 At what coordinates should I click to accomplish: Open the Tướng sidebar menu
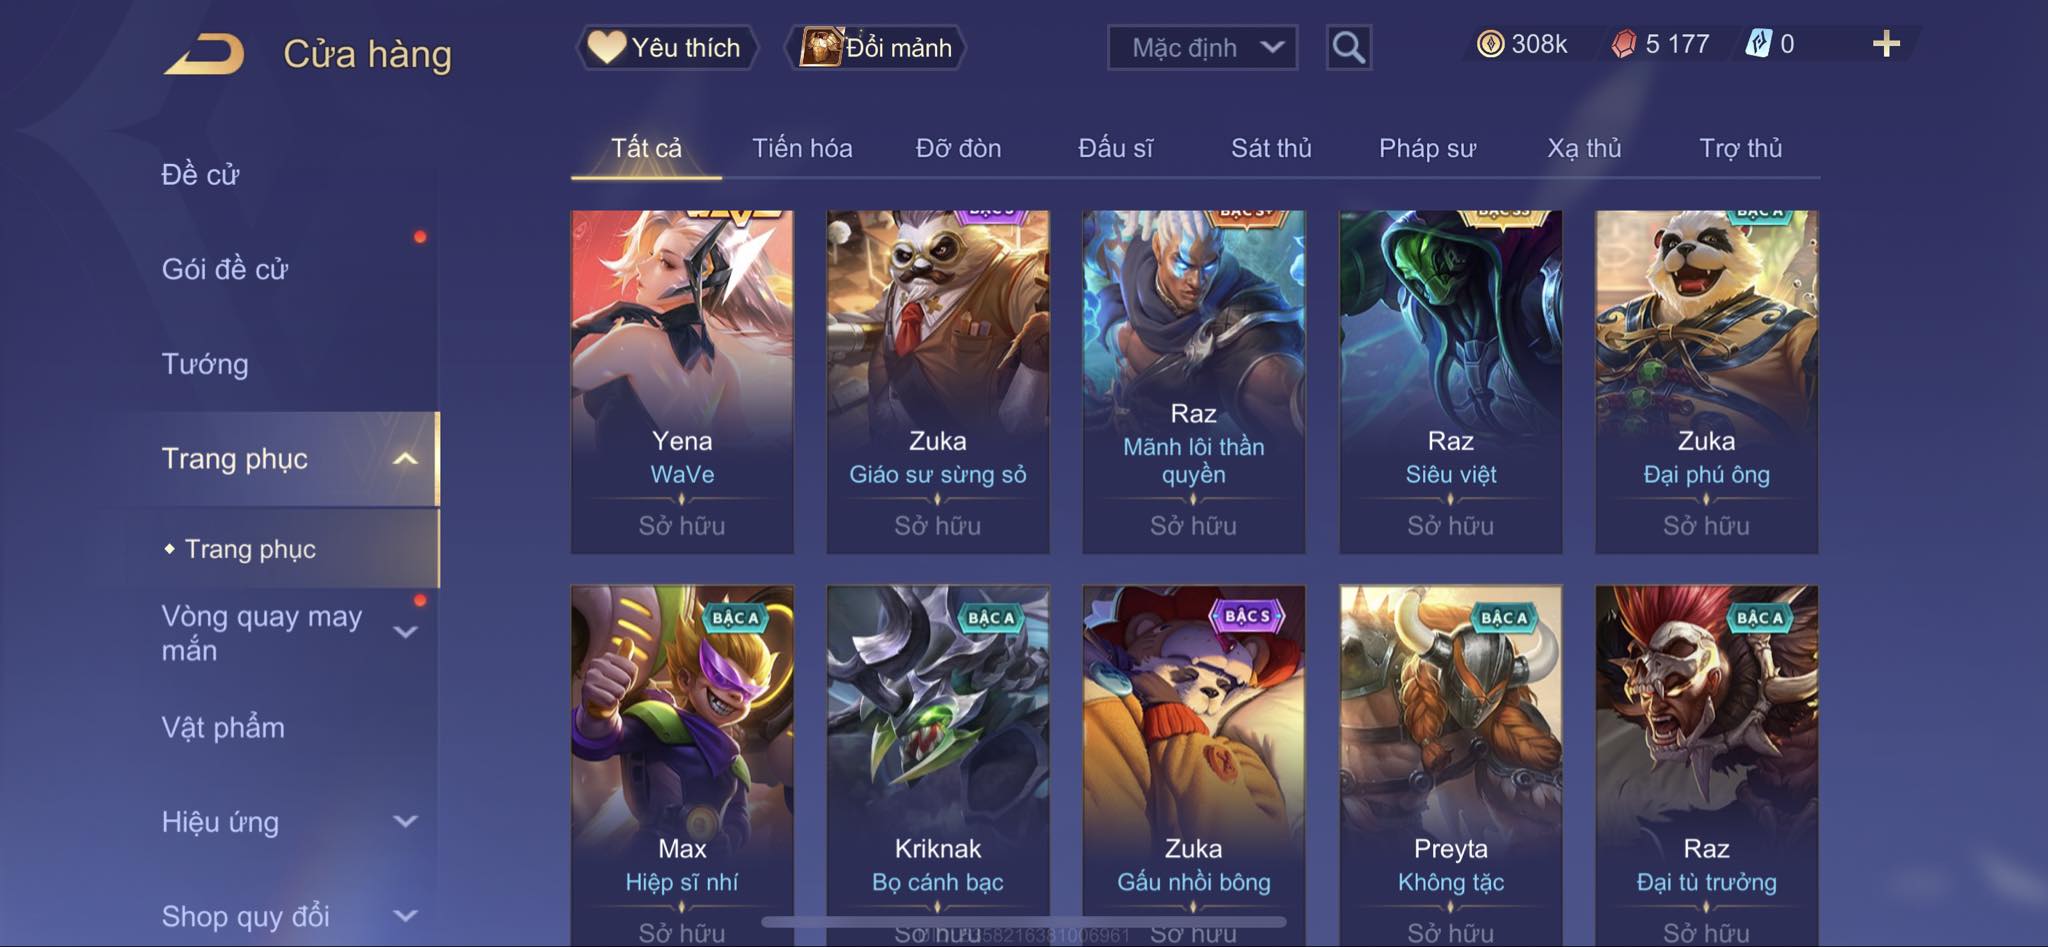click(x=205, y=364)
